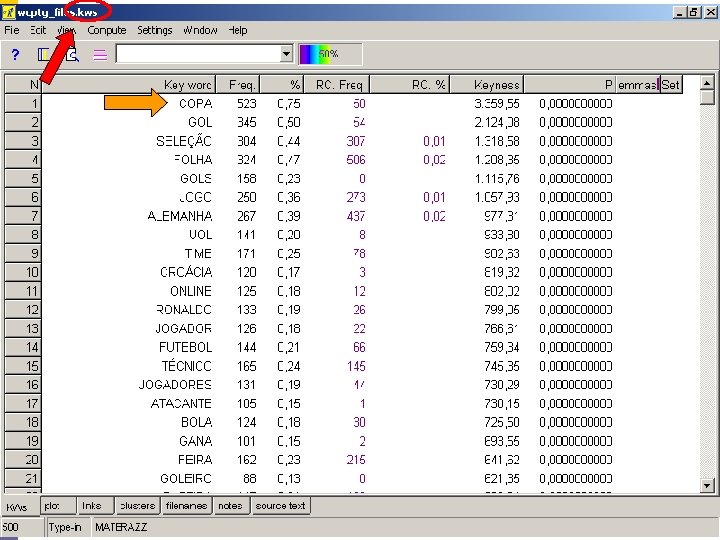Click inside the toolbar combo box field

pyautogui.click(x=198, y=54)
